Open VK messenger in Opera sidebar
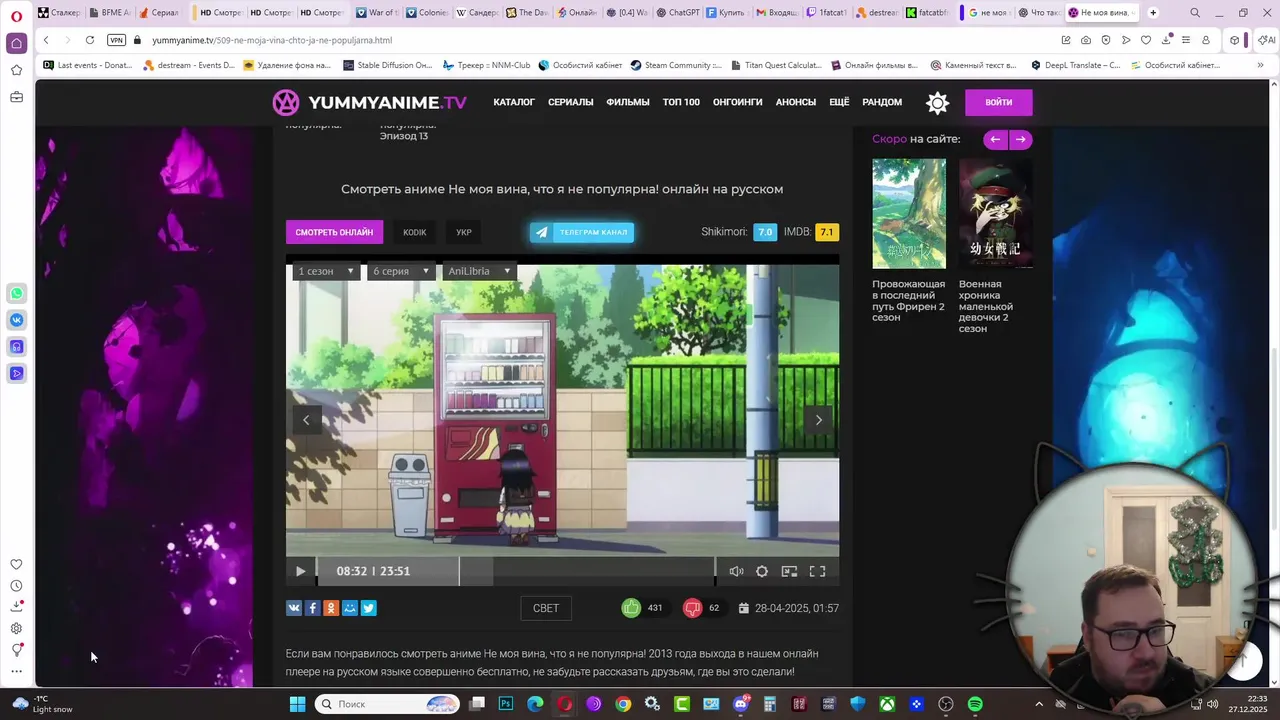The image size is (1280, 720). coord(16,320)
